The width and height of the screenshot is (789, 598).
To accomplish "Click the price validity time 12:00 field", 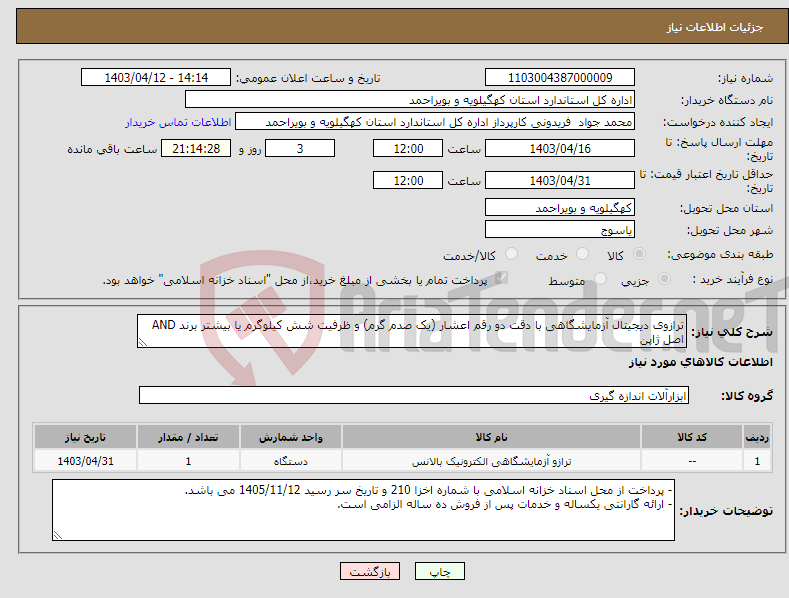I will click(x=408, y=180).
